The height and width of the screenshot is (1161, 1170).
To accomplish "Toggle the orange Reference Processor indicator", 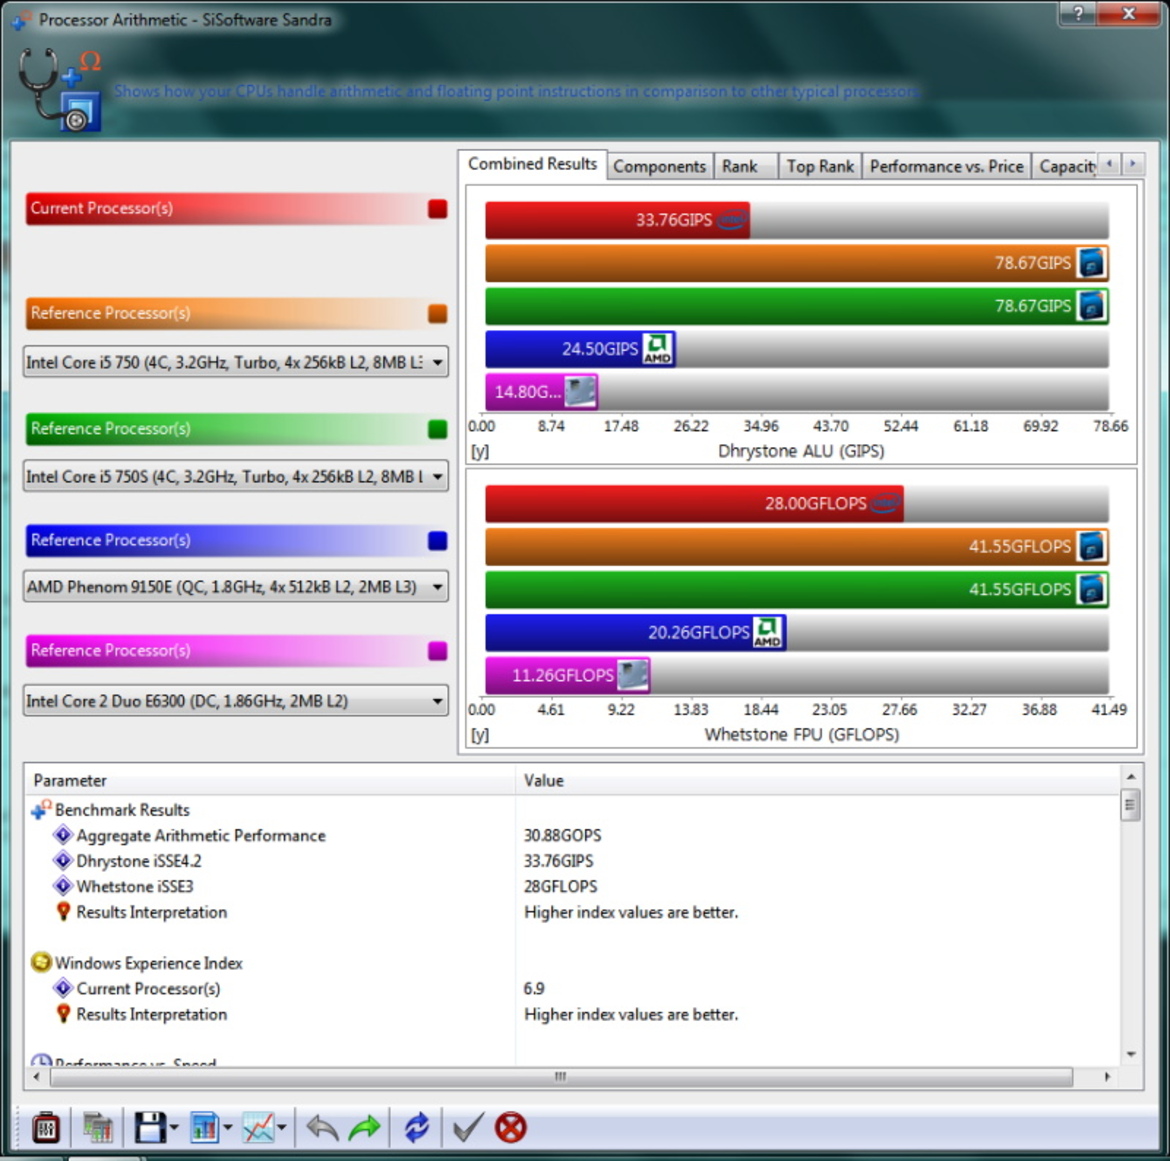I will point(437,313).
